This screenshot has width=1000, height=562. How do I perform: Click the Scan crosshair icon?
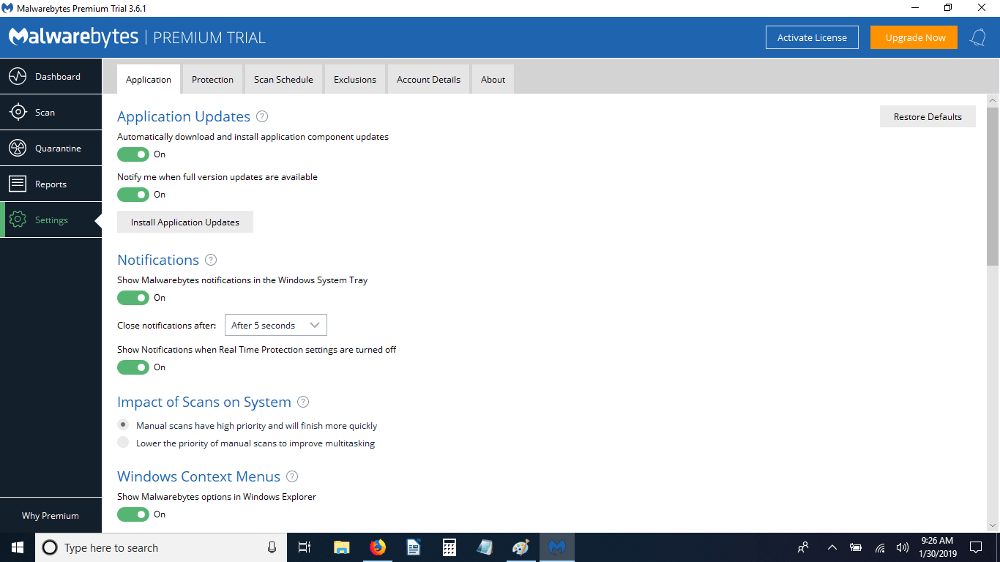[18, 112]
